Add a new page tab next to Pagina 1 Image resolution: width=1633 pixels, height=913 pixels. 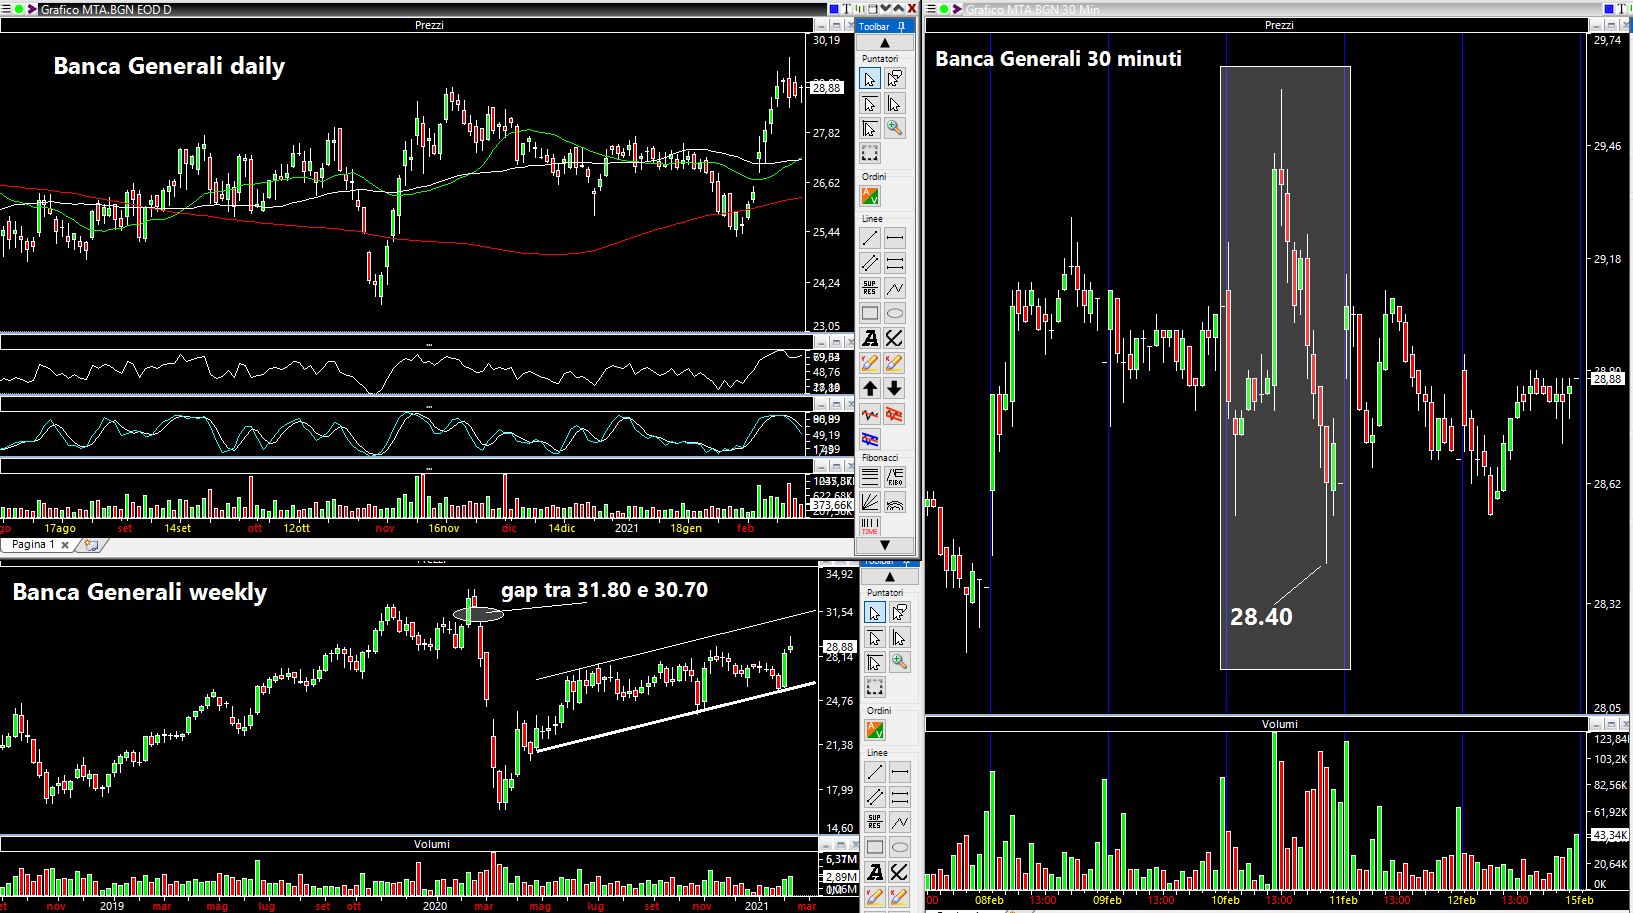click(91, 545)
